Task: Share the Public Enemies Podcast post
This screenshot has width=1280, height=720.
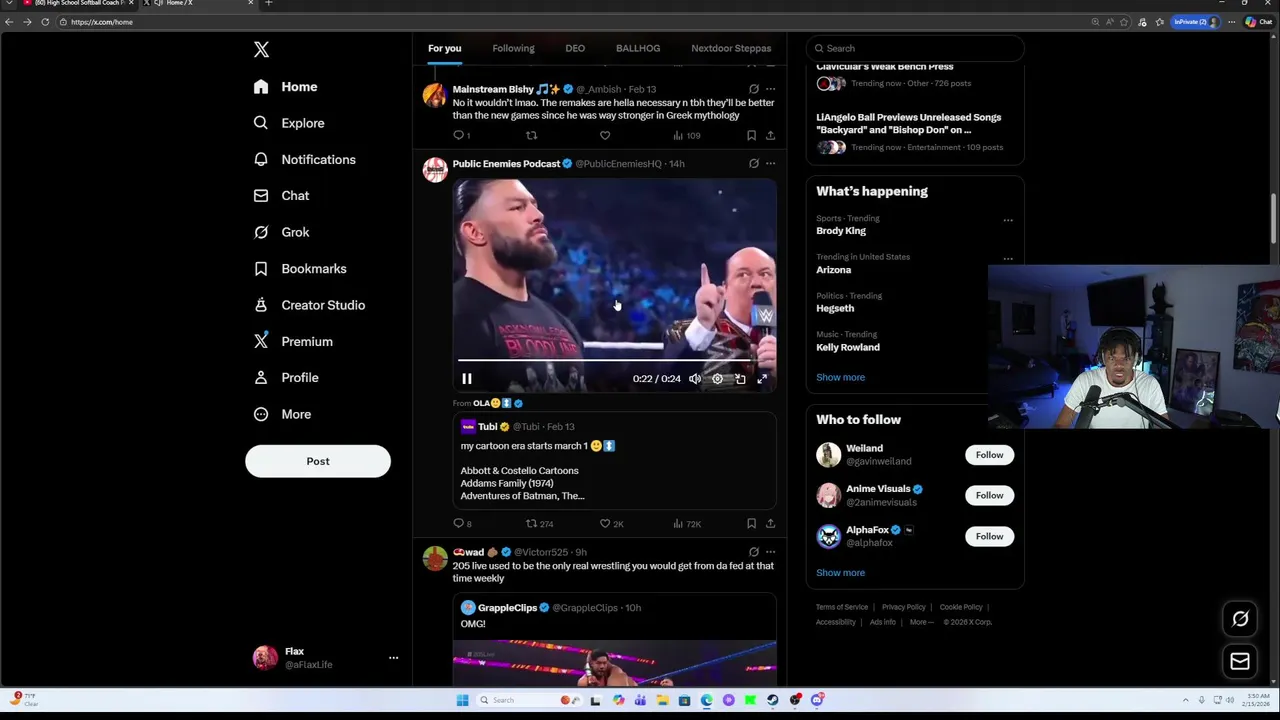Action: click(x=770, y=524)
